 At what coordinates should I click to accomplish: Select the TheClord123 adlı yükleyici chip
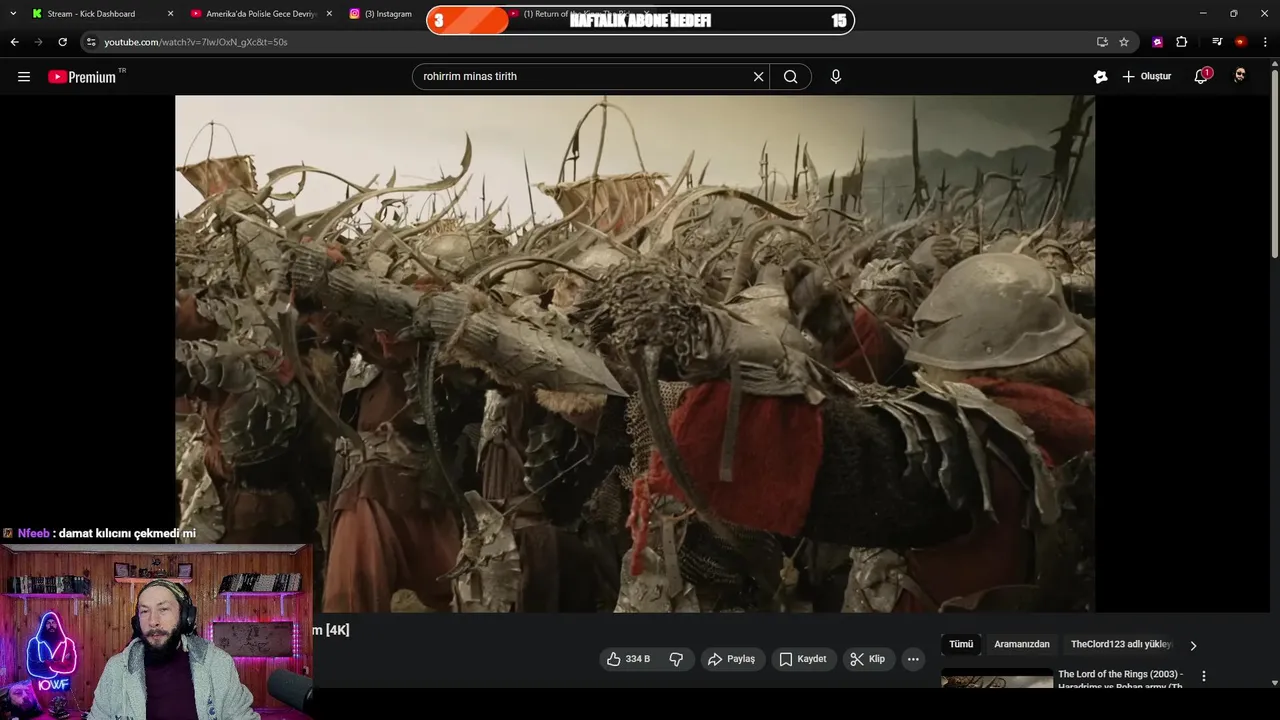click(1121, 645)
